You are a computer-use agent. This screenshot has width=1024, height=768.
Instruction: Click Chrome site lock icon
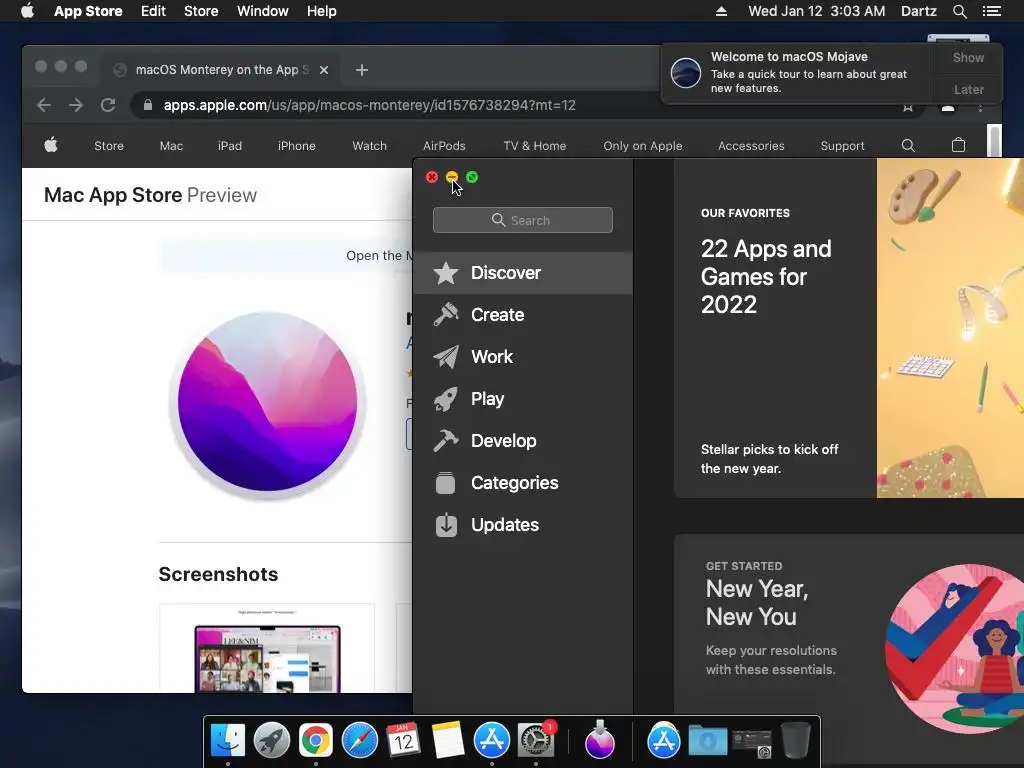pos(148,105)
